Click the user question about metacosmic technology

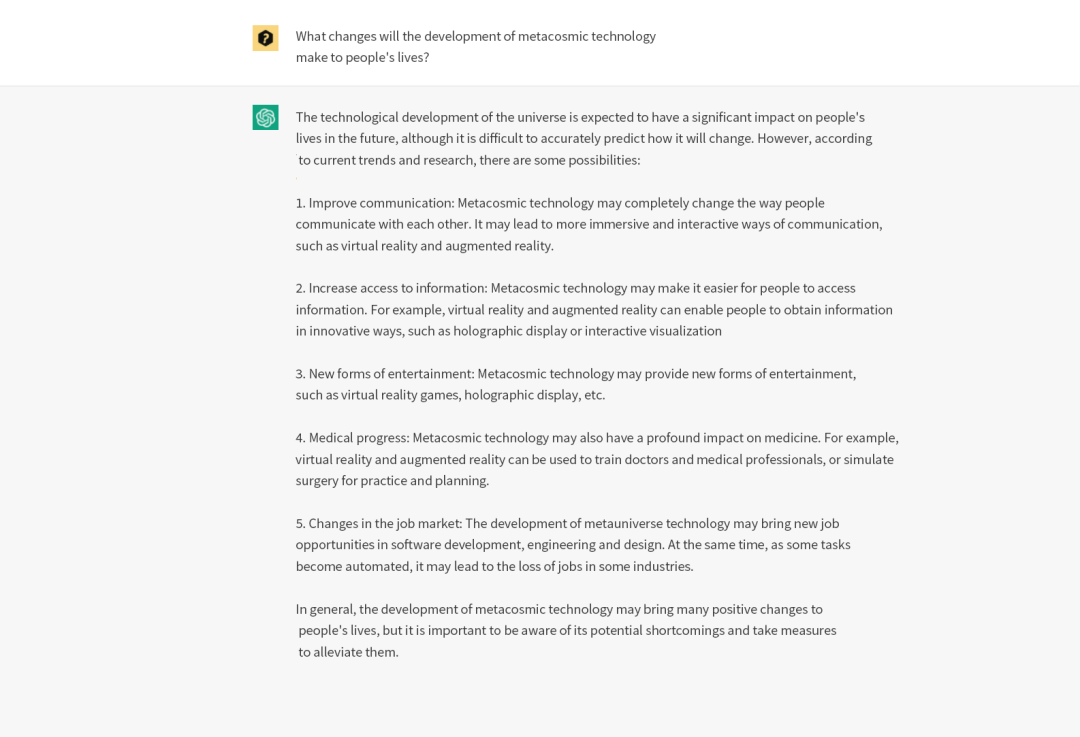click(475, 36)
